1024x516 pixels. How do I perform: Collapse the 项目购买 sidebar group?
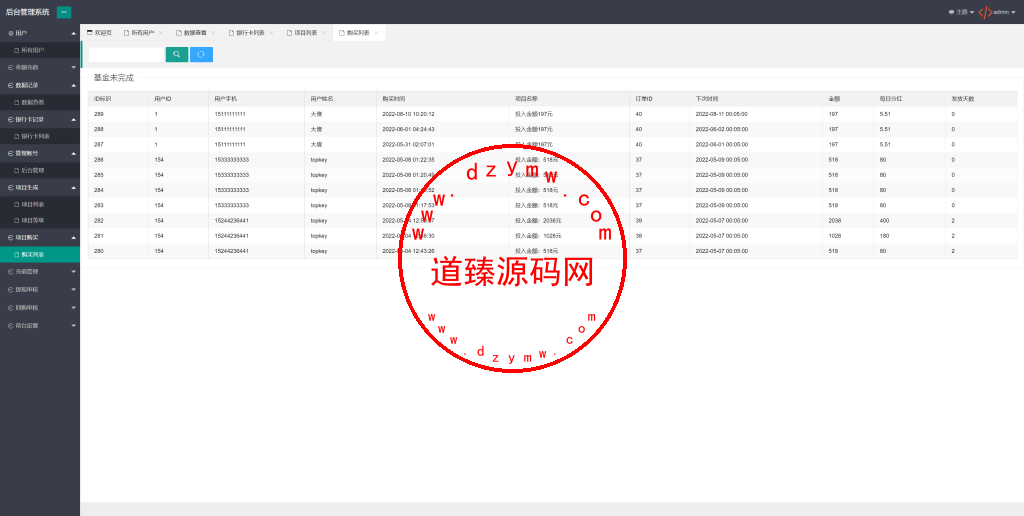click(x=40, y=237)
